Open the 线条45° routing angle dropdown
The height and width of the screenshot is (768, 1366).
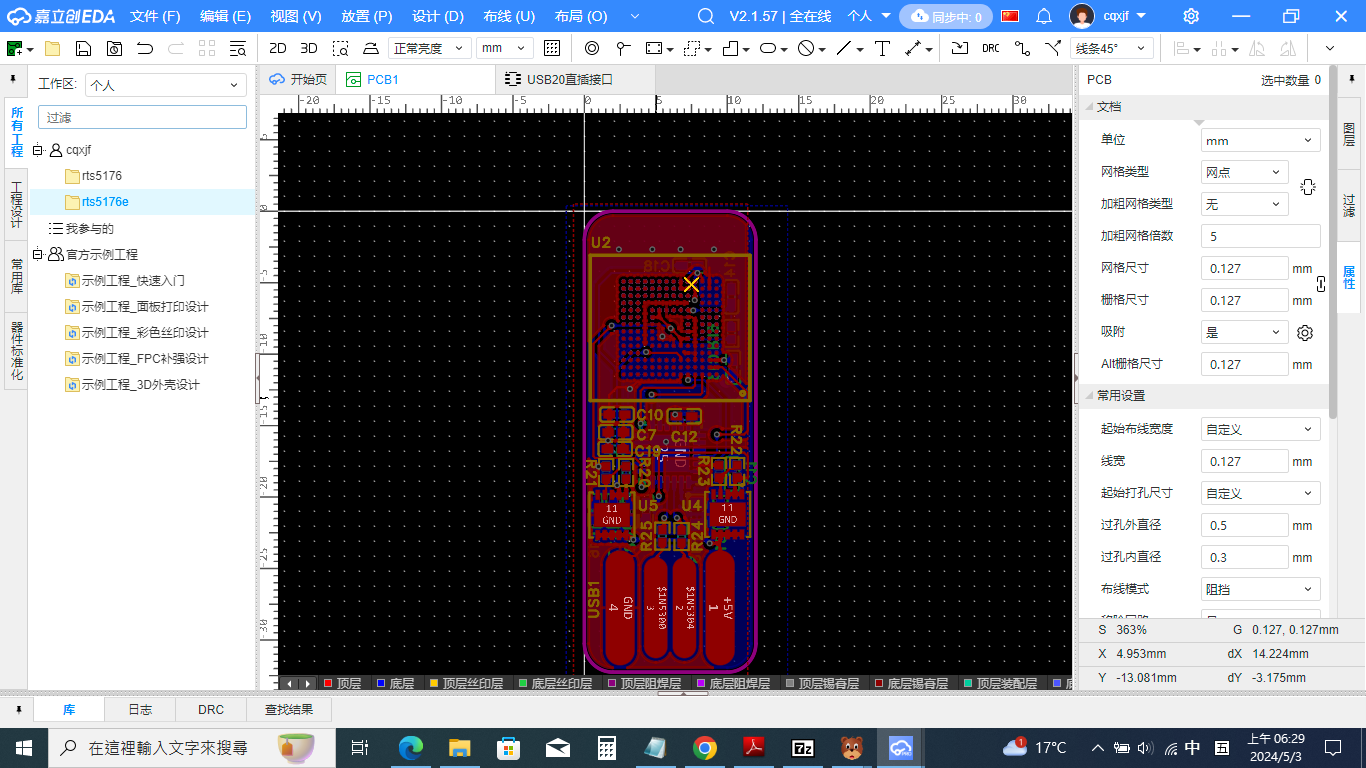click(x=1112, y=48)
